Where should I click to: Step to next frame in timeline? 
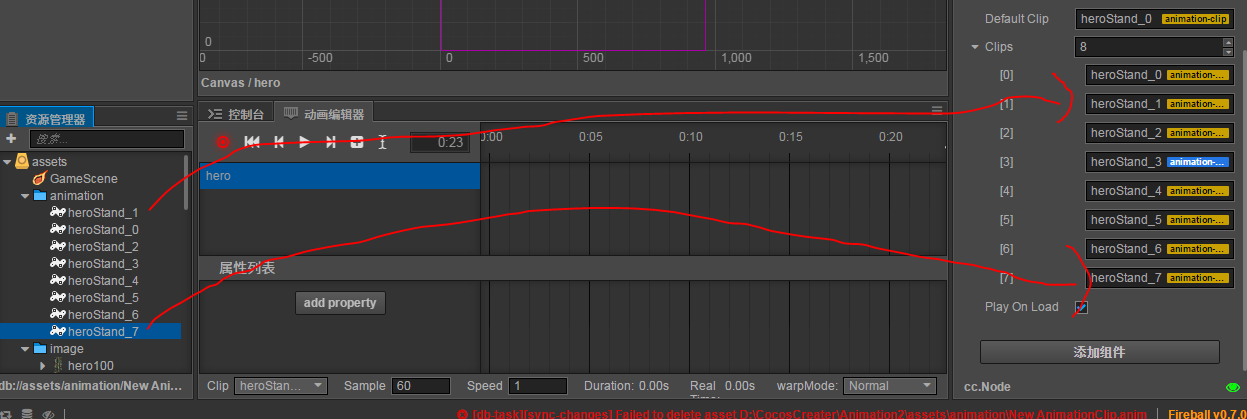(x=331, y=142)
